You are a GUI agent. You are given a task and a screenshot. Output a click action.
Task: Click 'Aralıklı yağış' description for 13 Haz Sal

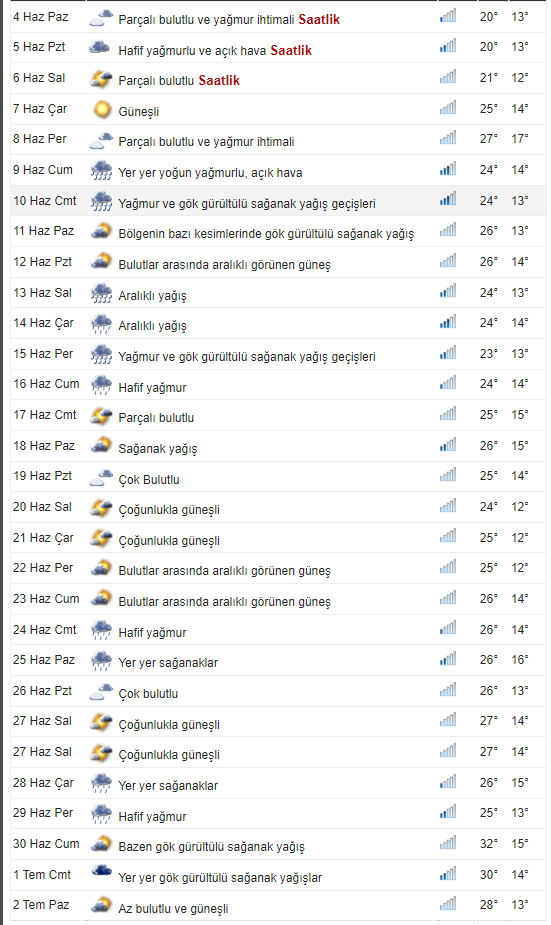152,296
